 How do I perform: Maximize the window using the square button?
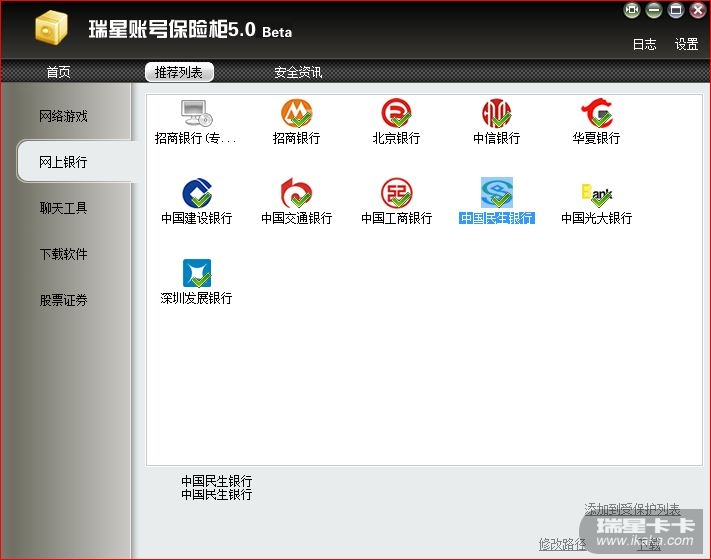coord(676,10)
